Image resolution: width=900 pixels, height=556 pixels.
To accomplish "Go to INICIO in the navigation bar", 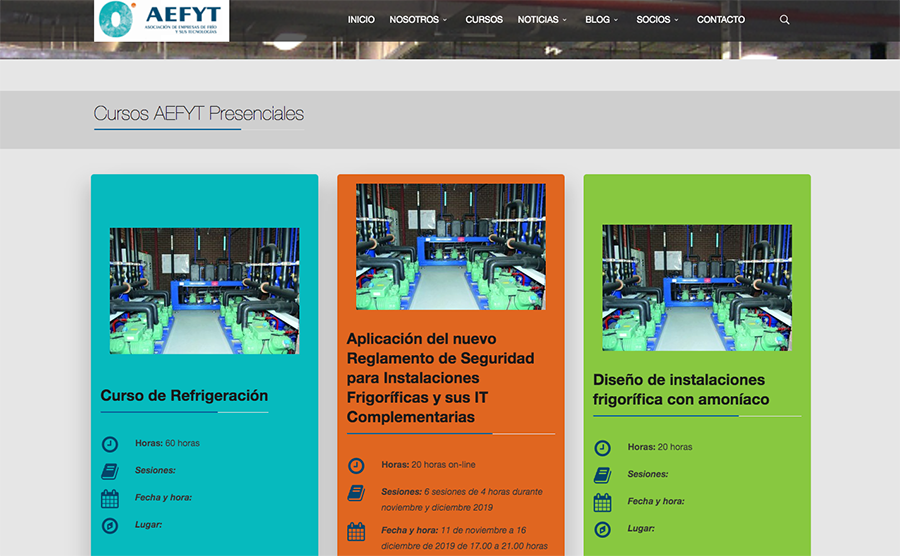I will pos(361,20).
